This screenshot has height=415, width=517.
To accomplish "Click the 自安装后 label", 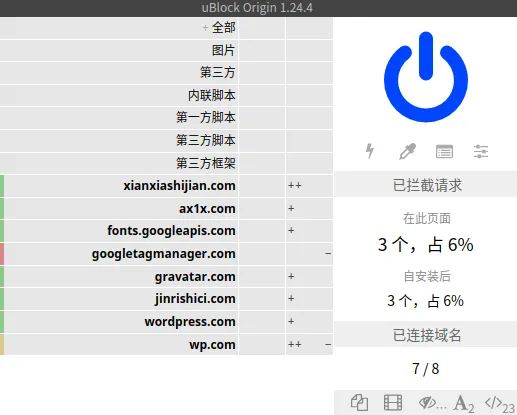I will tap(427, 276).
